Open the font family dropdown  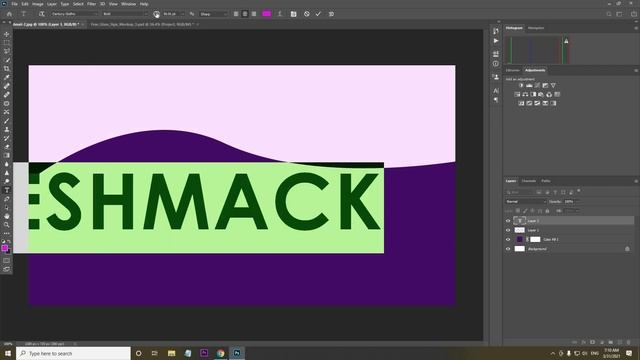point(74,14)
